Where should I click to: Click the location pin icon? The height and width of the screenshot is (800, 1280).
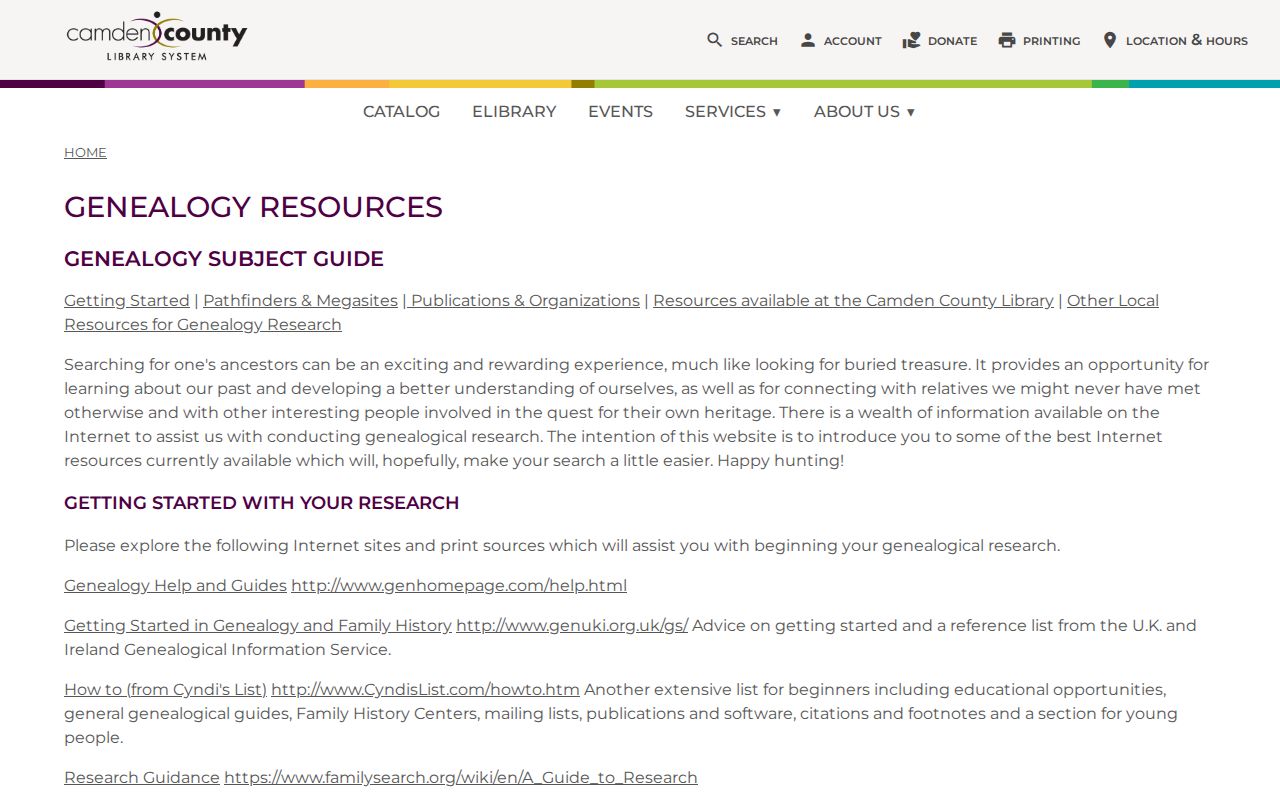[1109, 40]
